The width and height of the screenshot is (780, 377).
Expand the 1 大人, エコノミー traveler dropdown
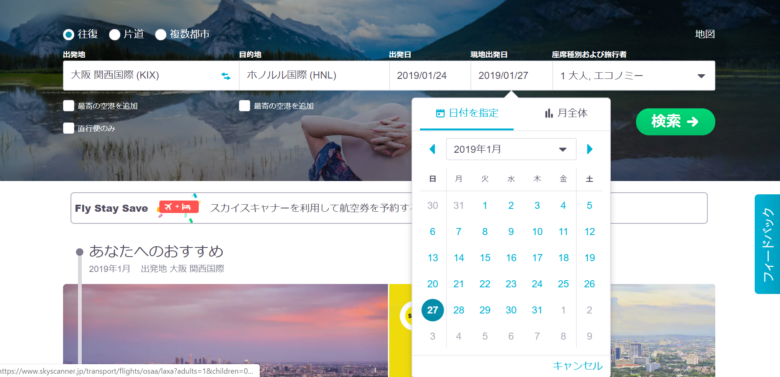point(634,76)
